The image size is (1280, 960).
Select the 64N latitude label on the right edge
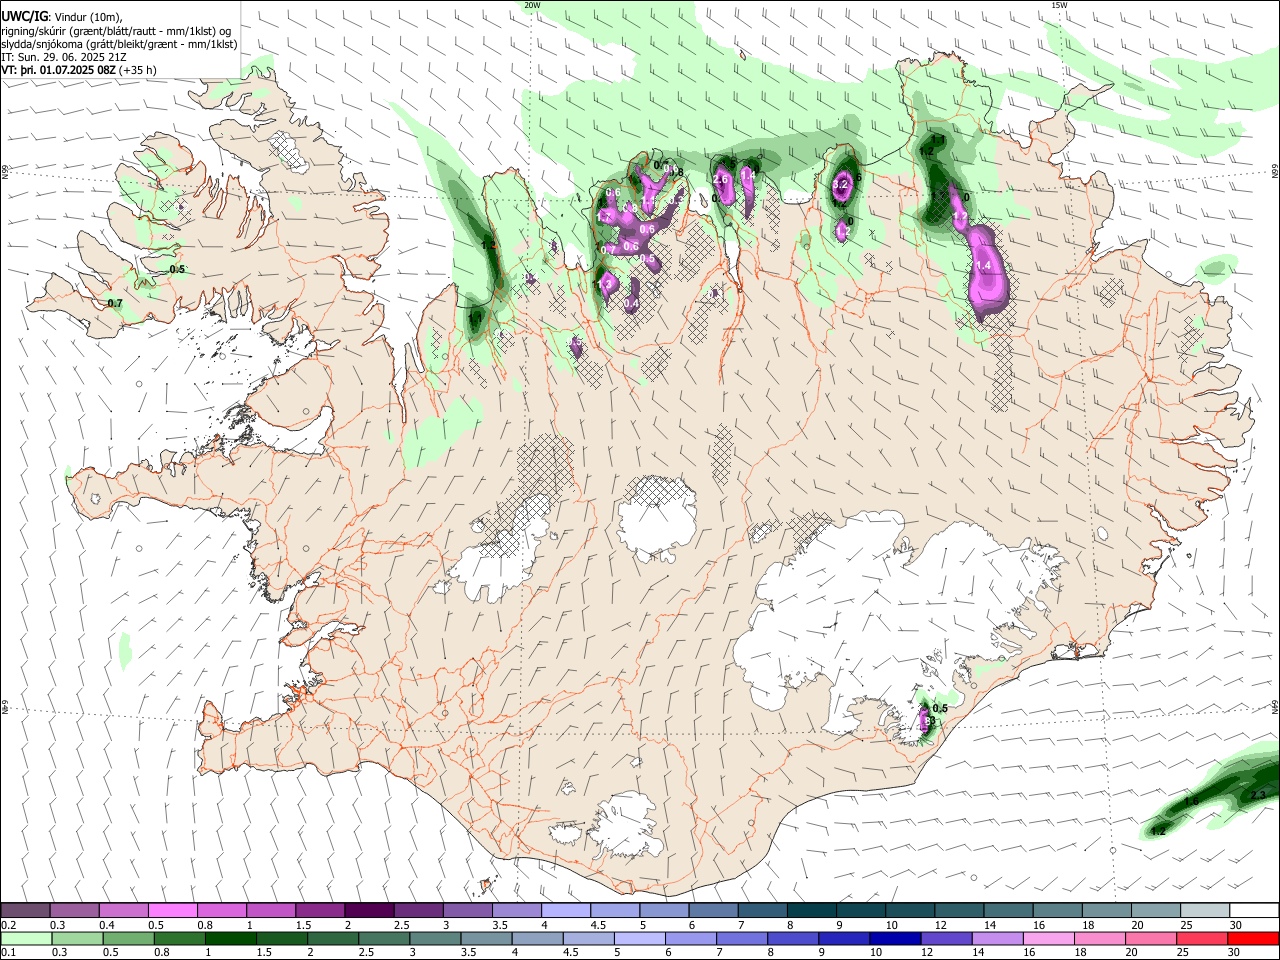1275,706
